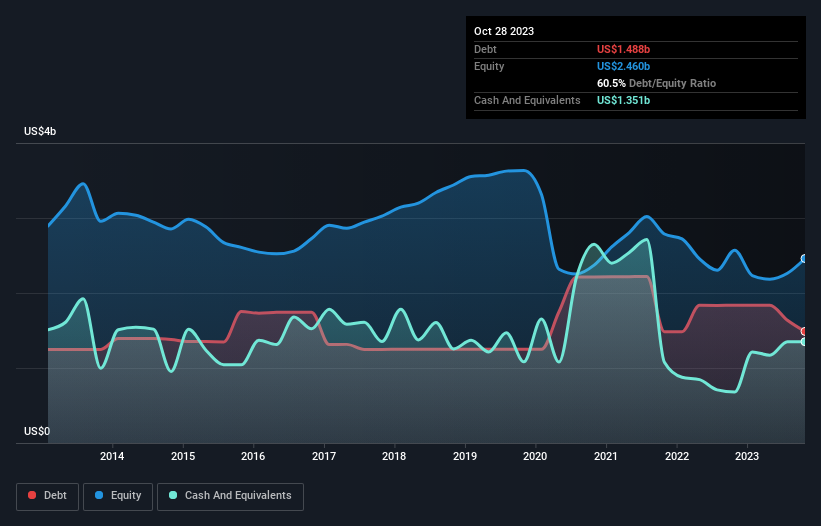Toggle the Equity series legend button
This screenshot has height=526, width=821.
(118, 496)
